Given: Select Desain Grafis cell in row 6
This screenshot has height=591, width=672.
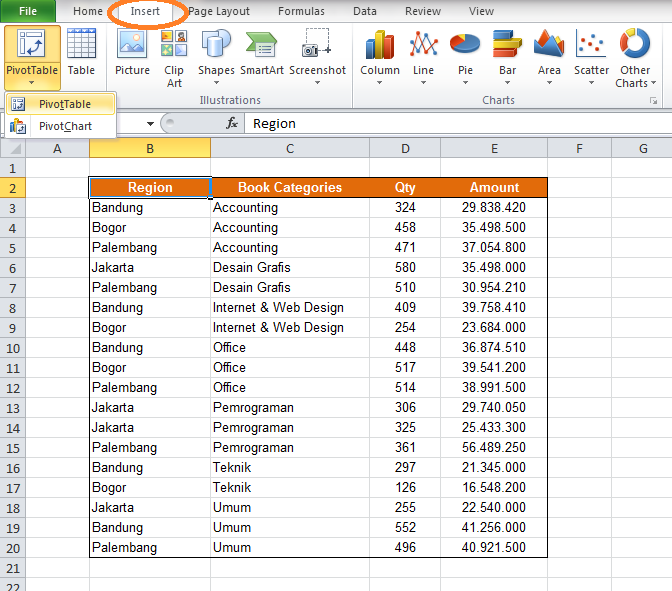Looking at the screenshot, I should [290, 267].
